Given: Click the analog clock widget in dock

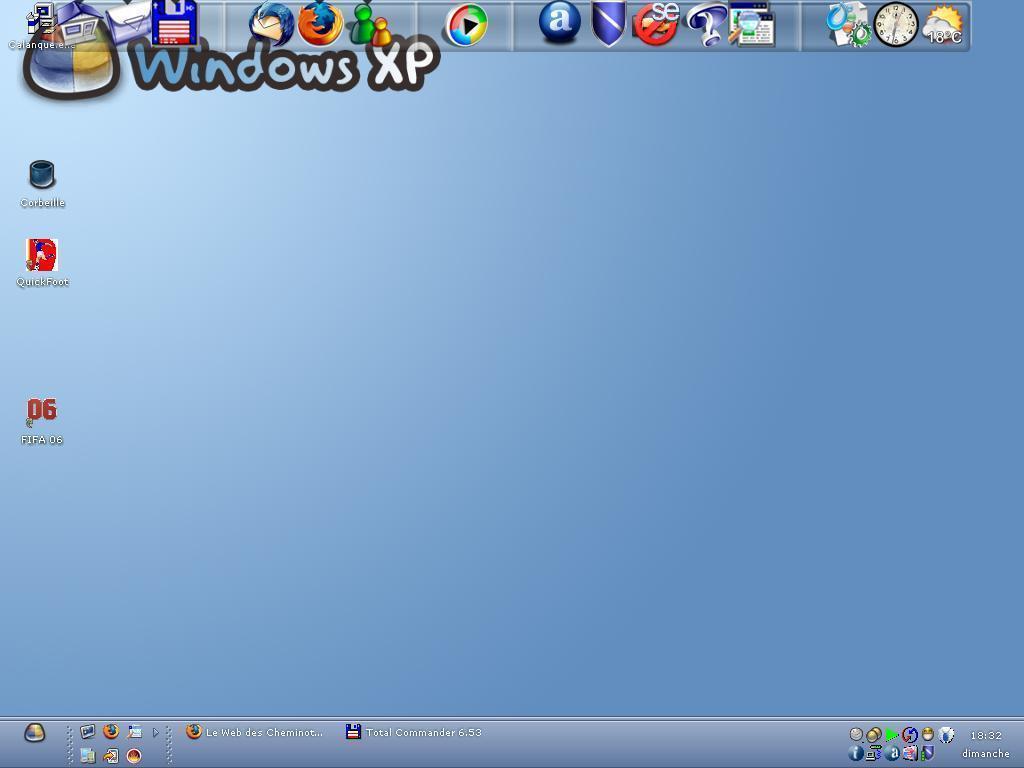Looking at the screenshot, I should click(x=895, y=25).
